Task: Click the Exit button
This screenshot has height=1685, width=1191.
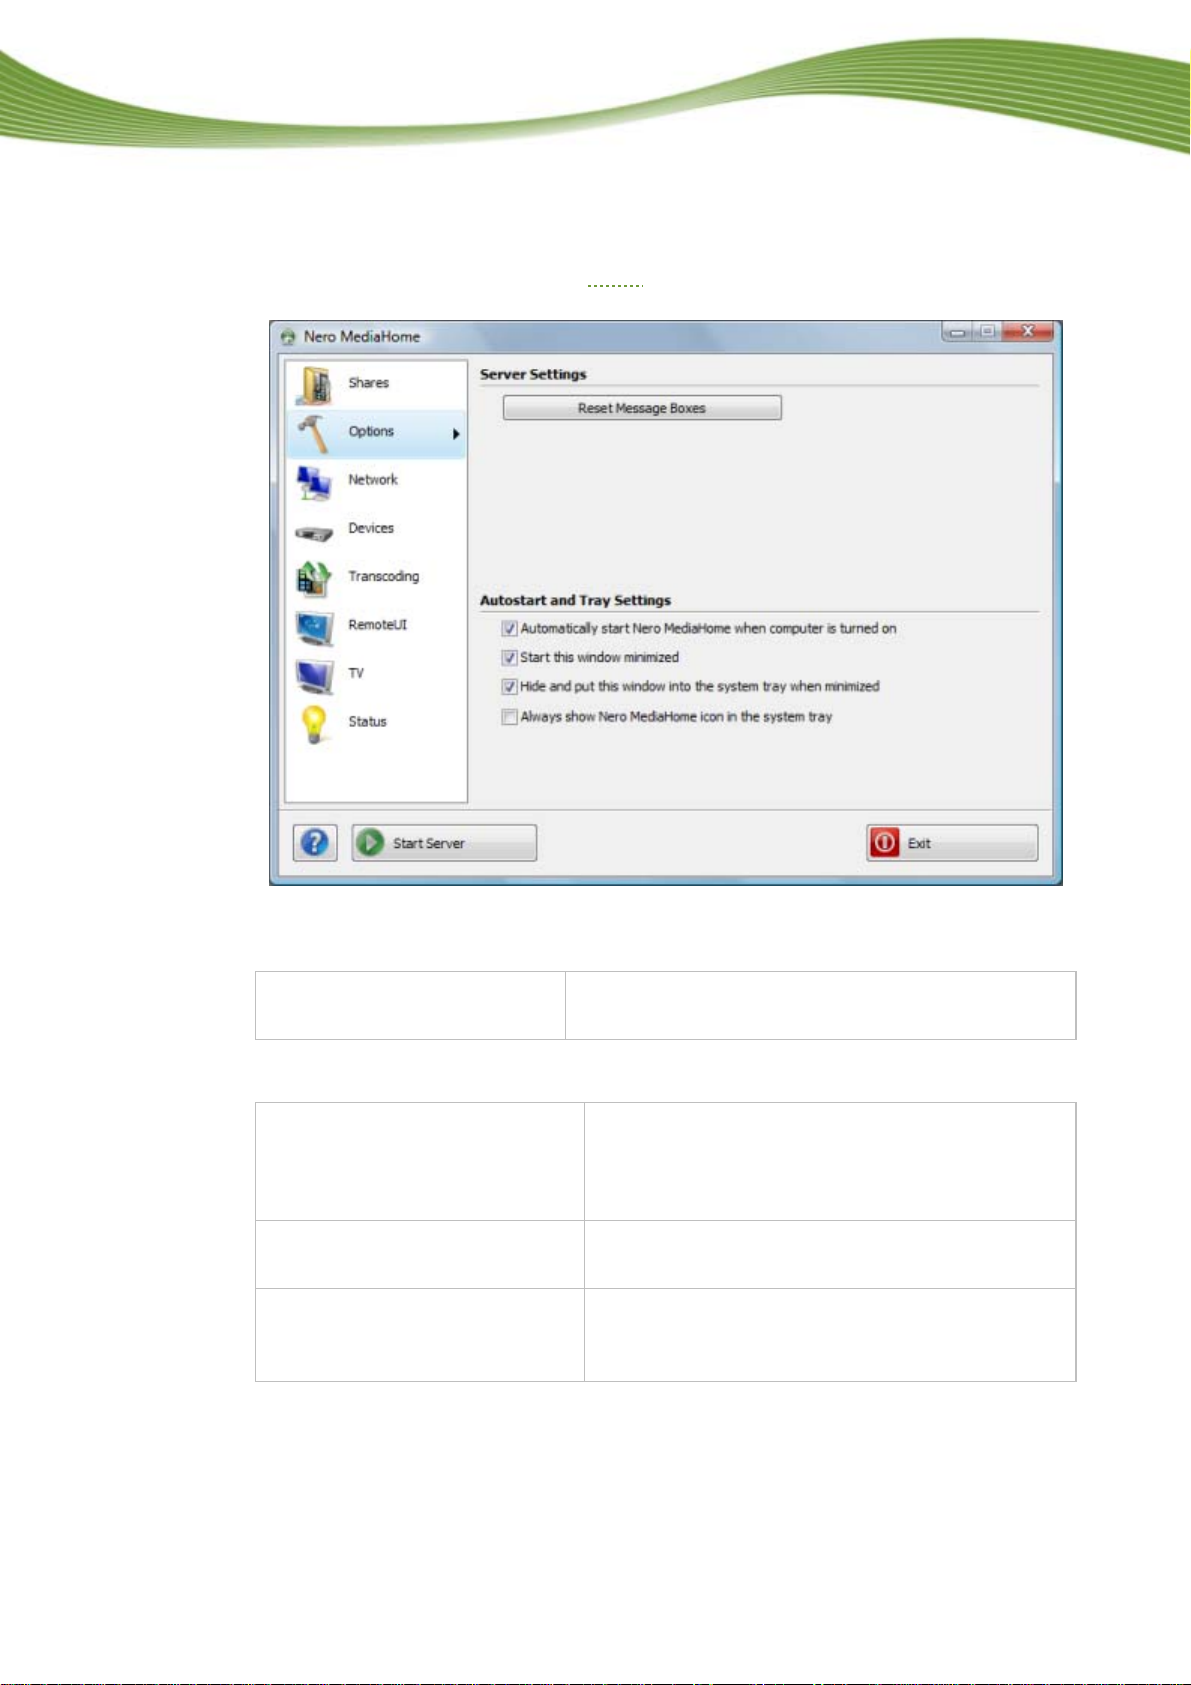Action: click(952, 843)
